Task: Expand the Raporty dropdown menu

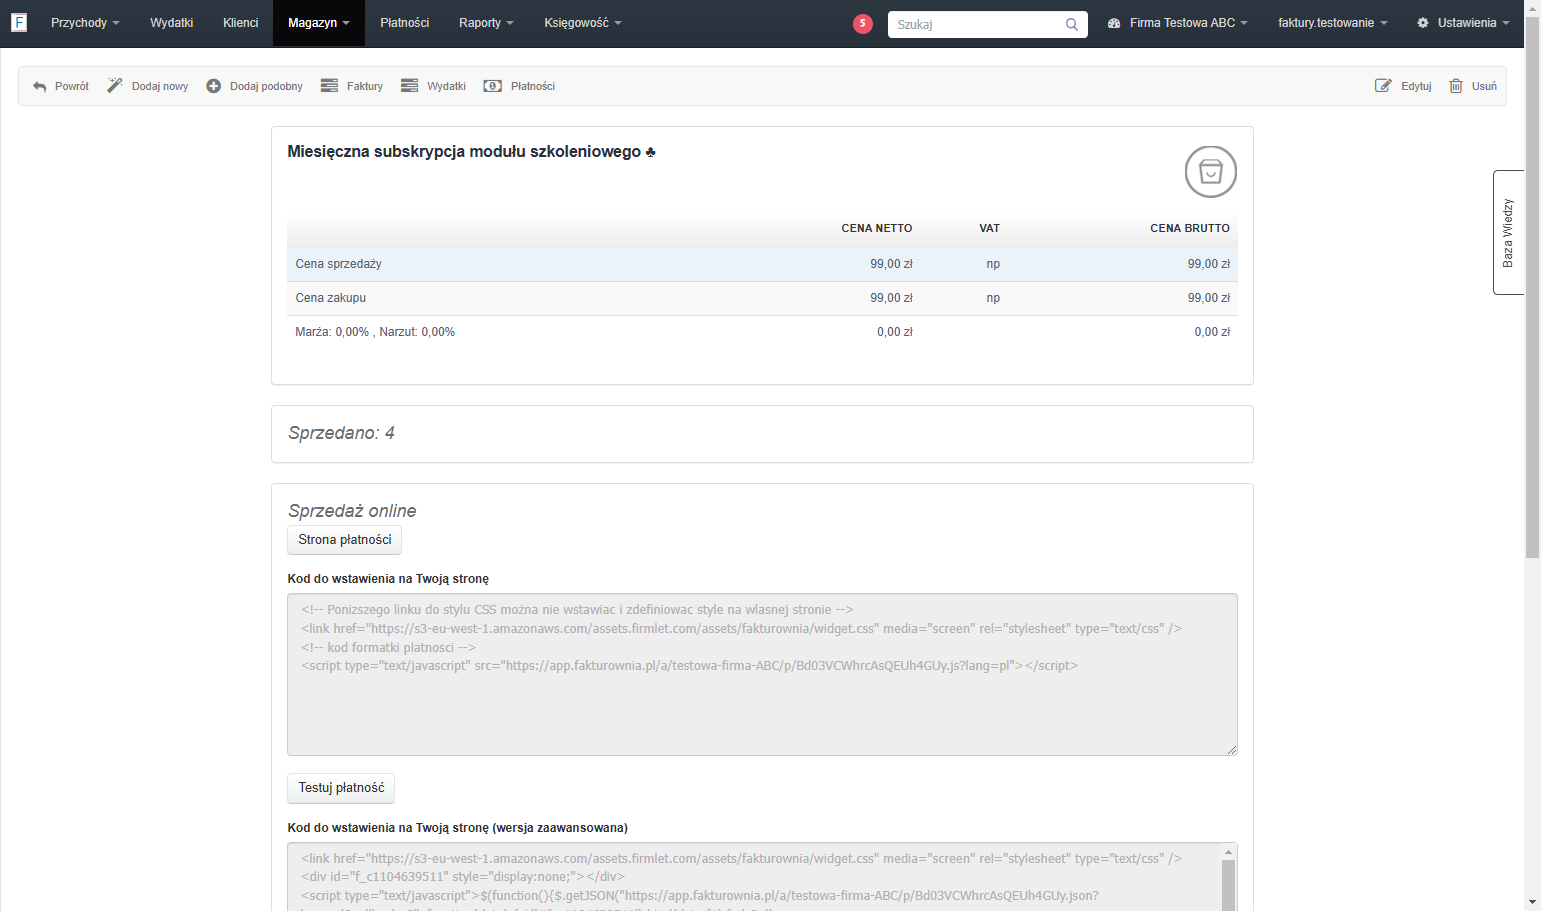Action: 486,23
